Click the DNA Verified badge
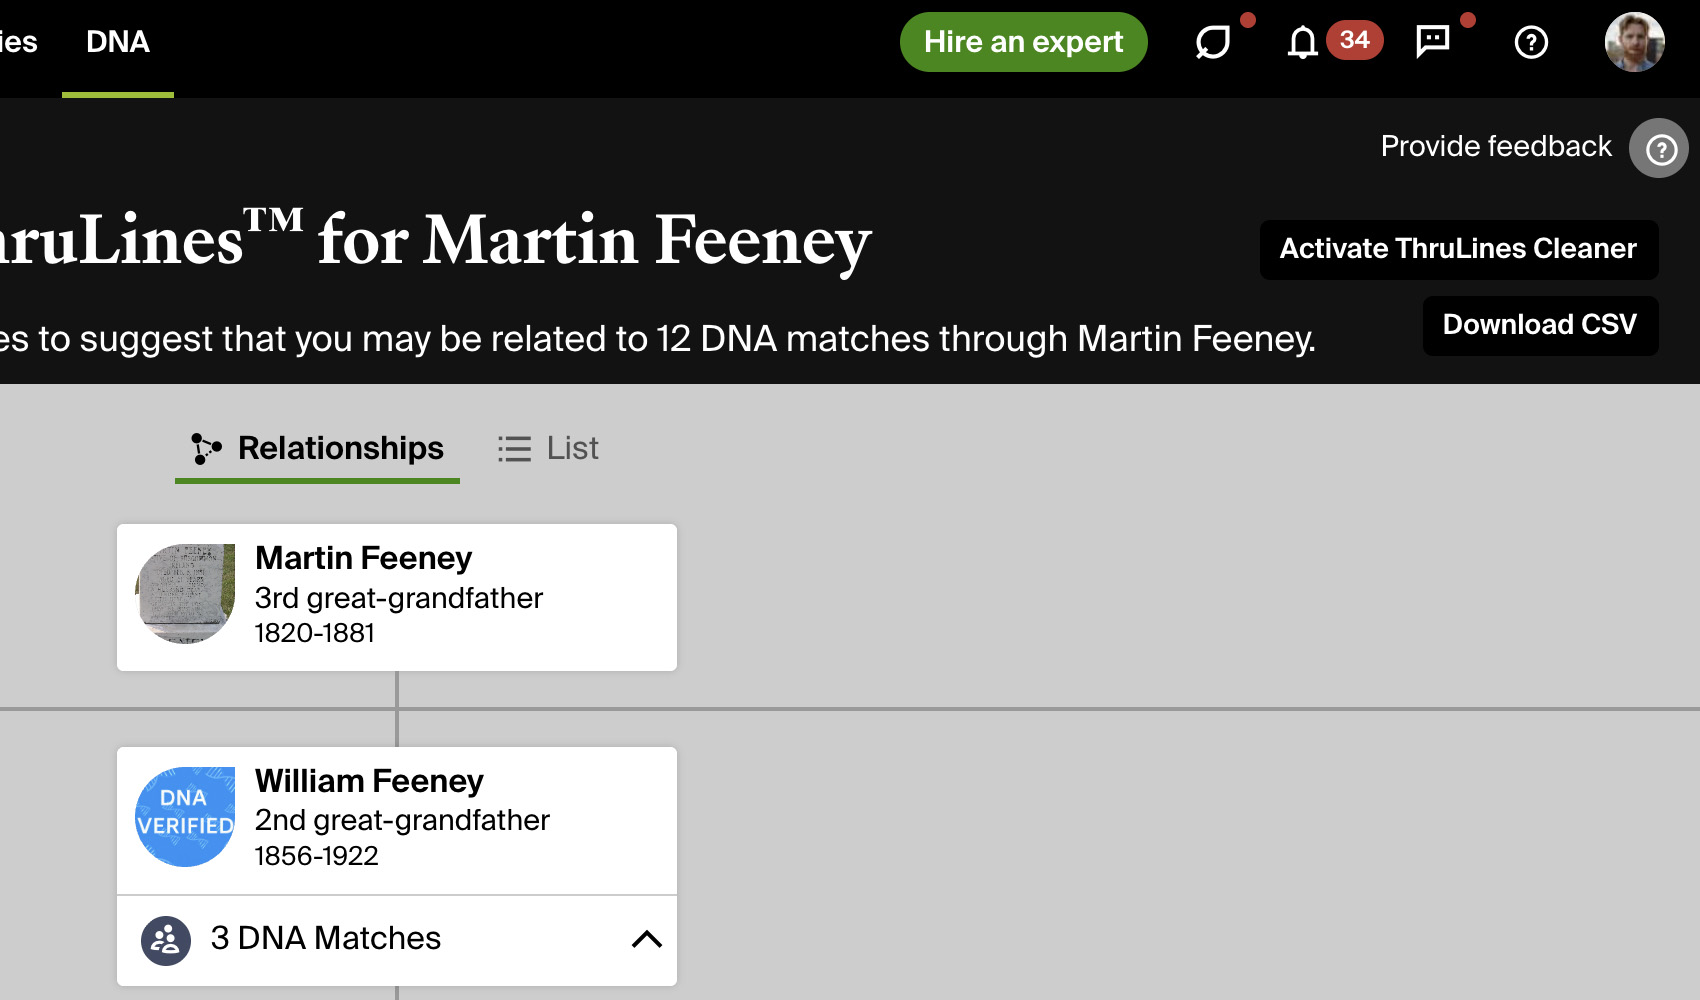 (185, 817)
